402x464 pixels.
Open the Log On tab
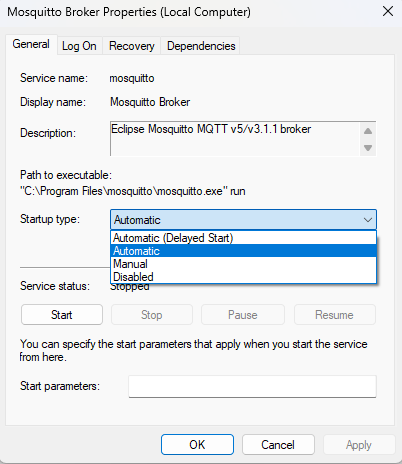coord(79,46)
